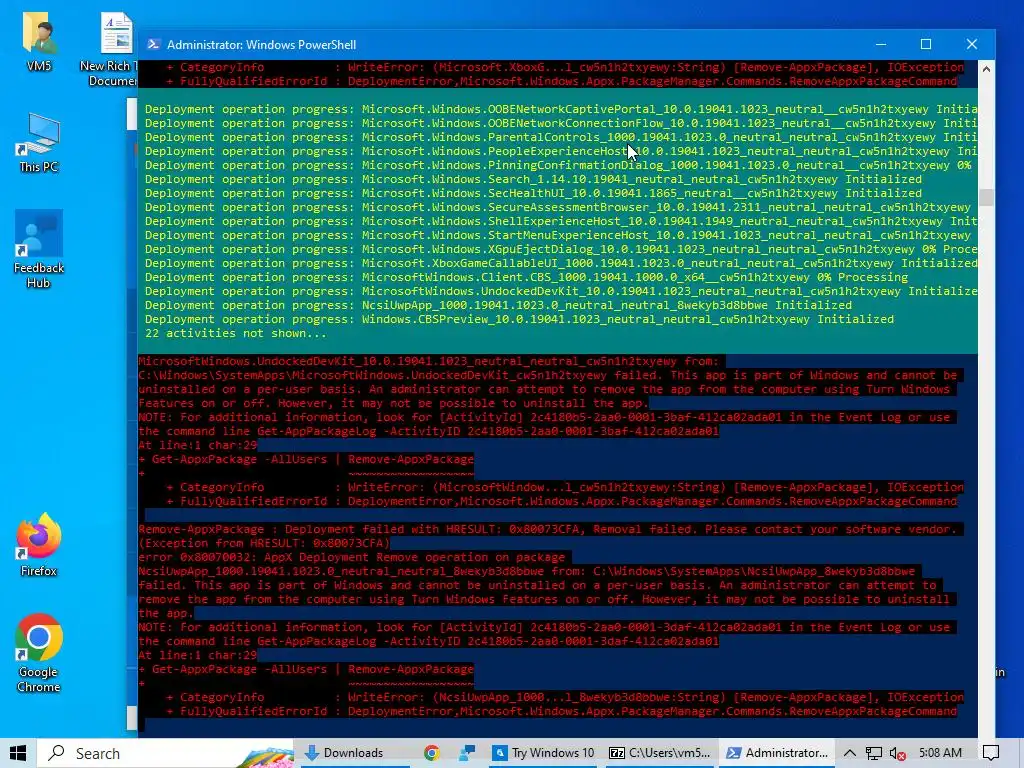Viewport: 1024px width, 768px height.
Task: Open the muted volume tray icon
Action: coord(898,753)
